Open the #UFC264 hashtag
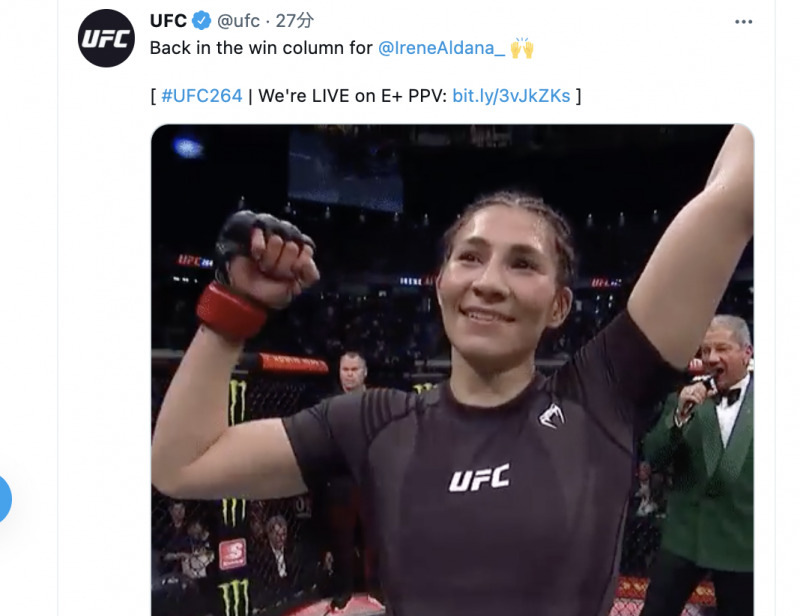 pos(202,96)
